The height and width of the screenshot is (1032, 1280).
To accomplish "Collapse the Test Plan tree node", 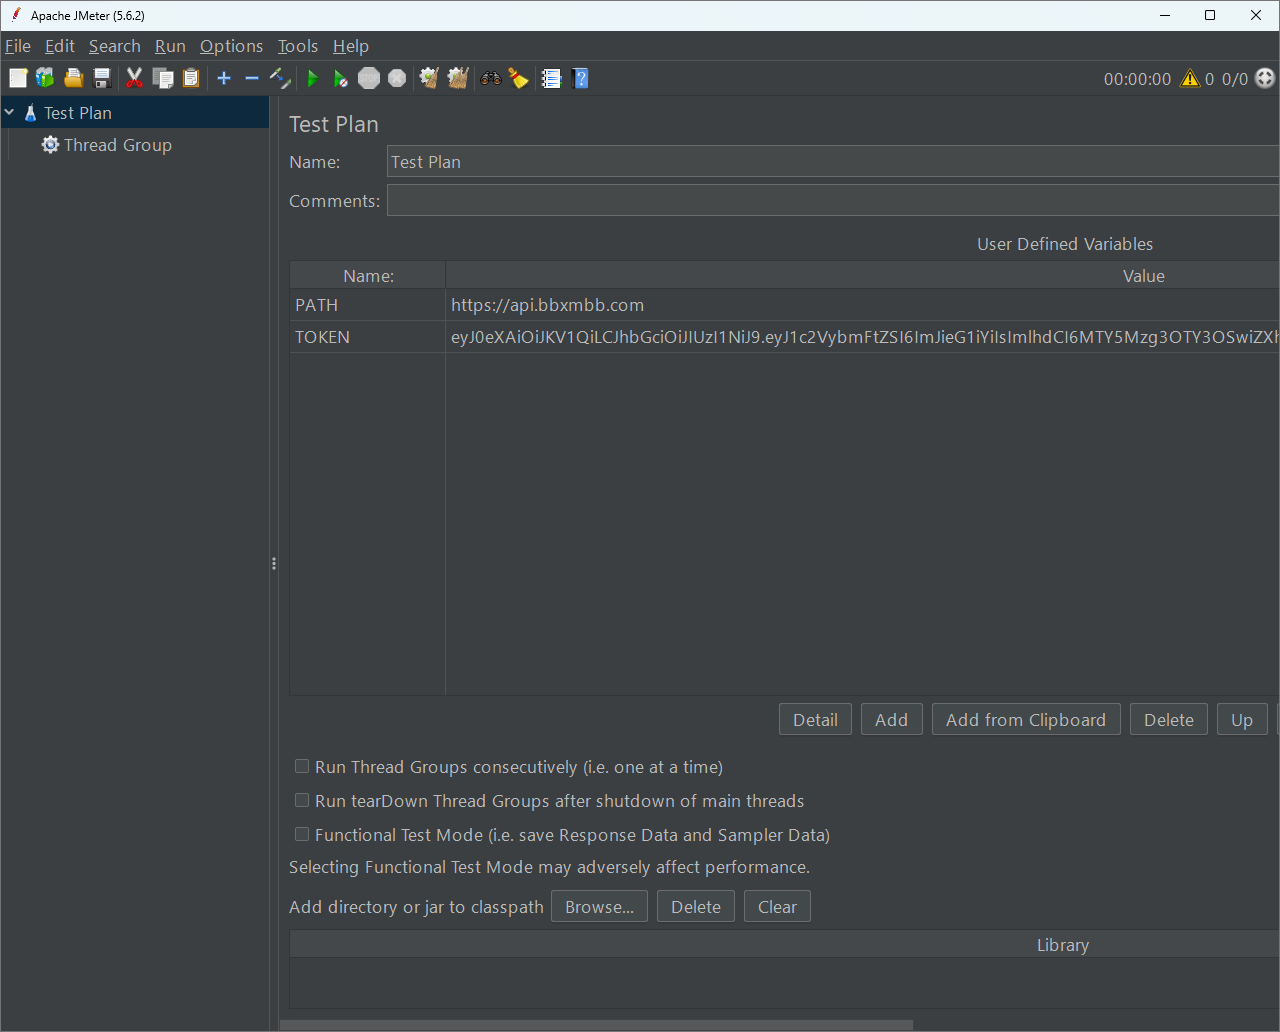I will (x=10, y=113).
